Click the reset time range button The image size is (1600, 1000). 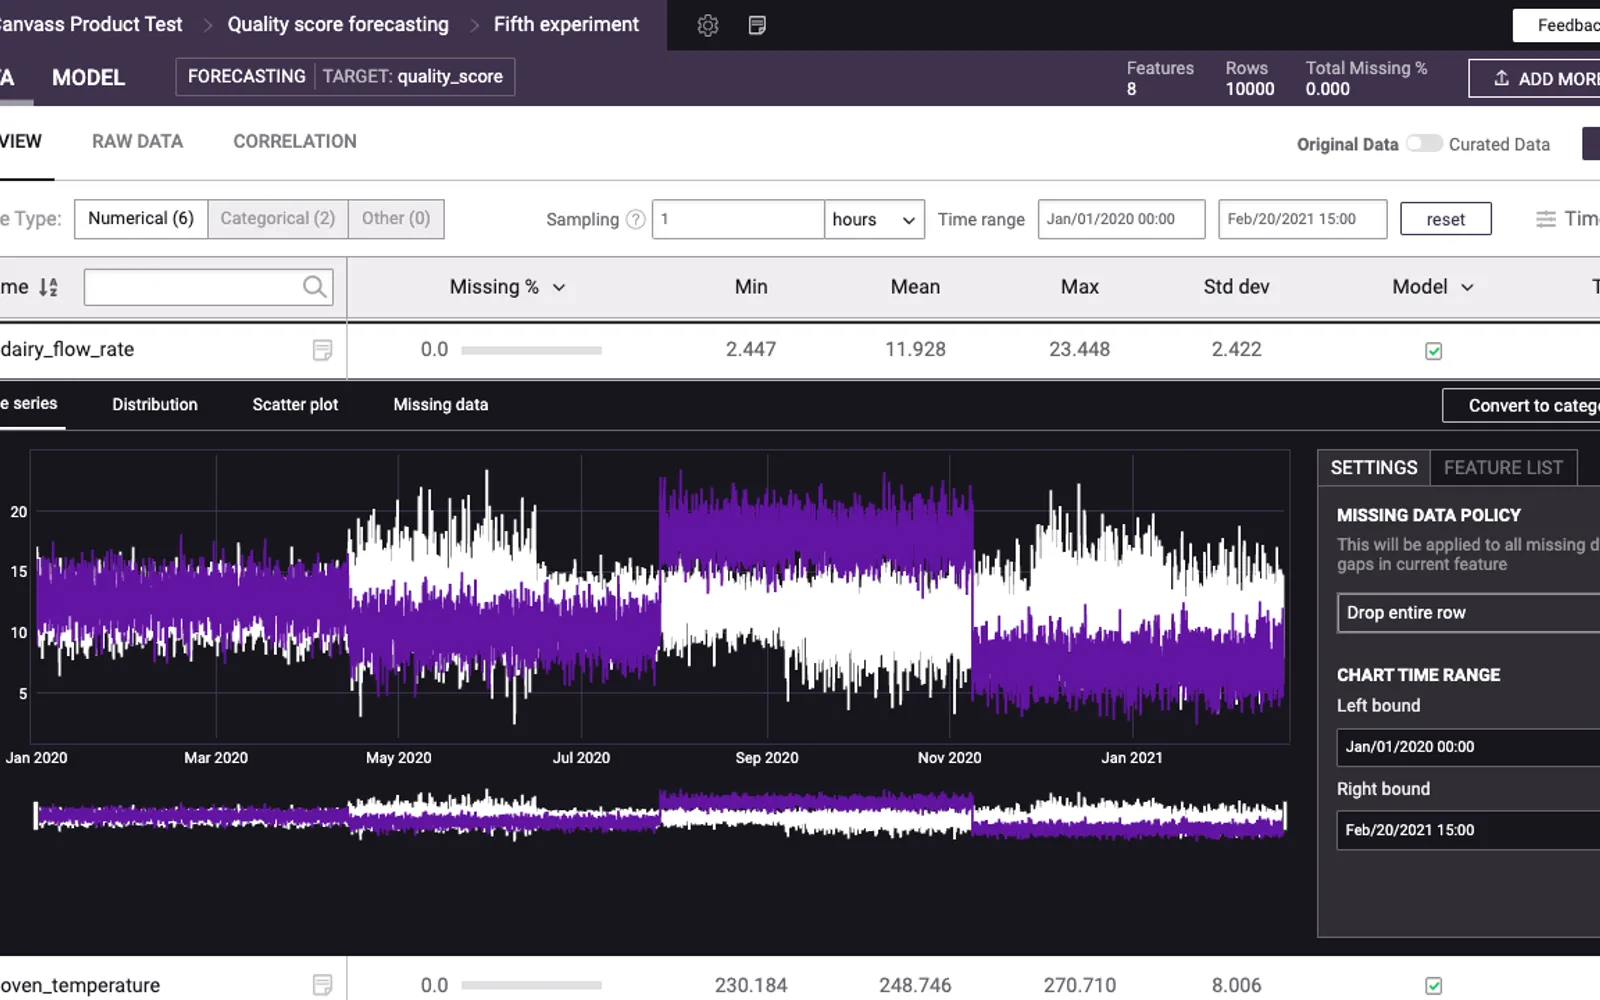(x=1445, y=219)
